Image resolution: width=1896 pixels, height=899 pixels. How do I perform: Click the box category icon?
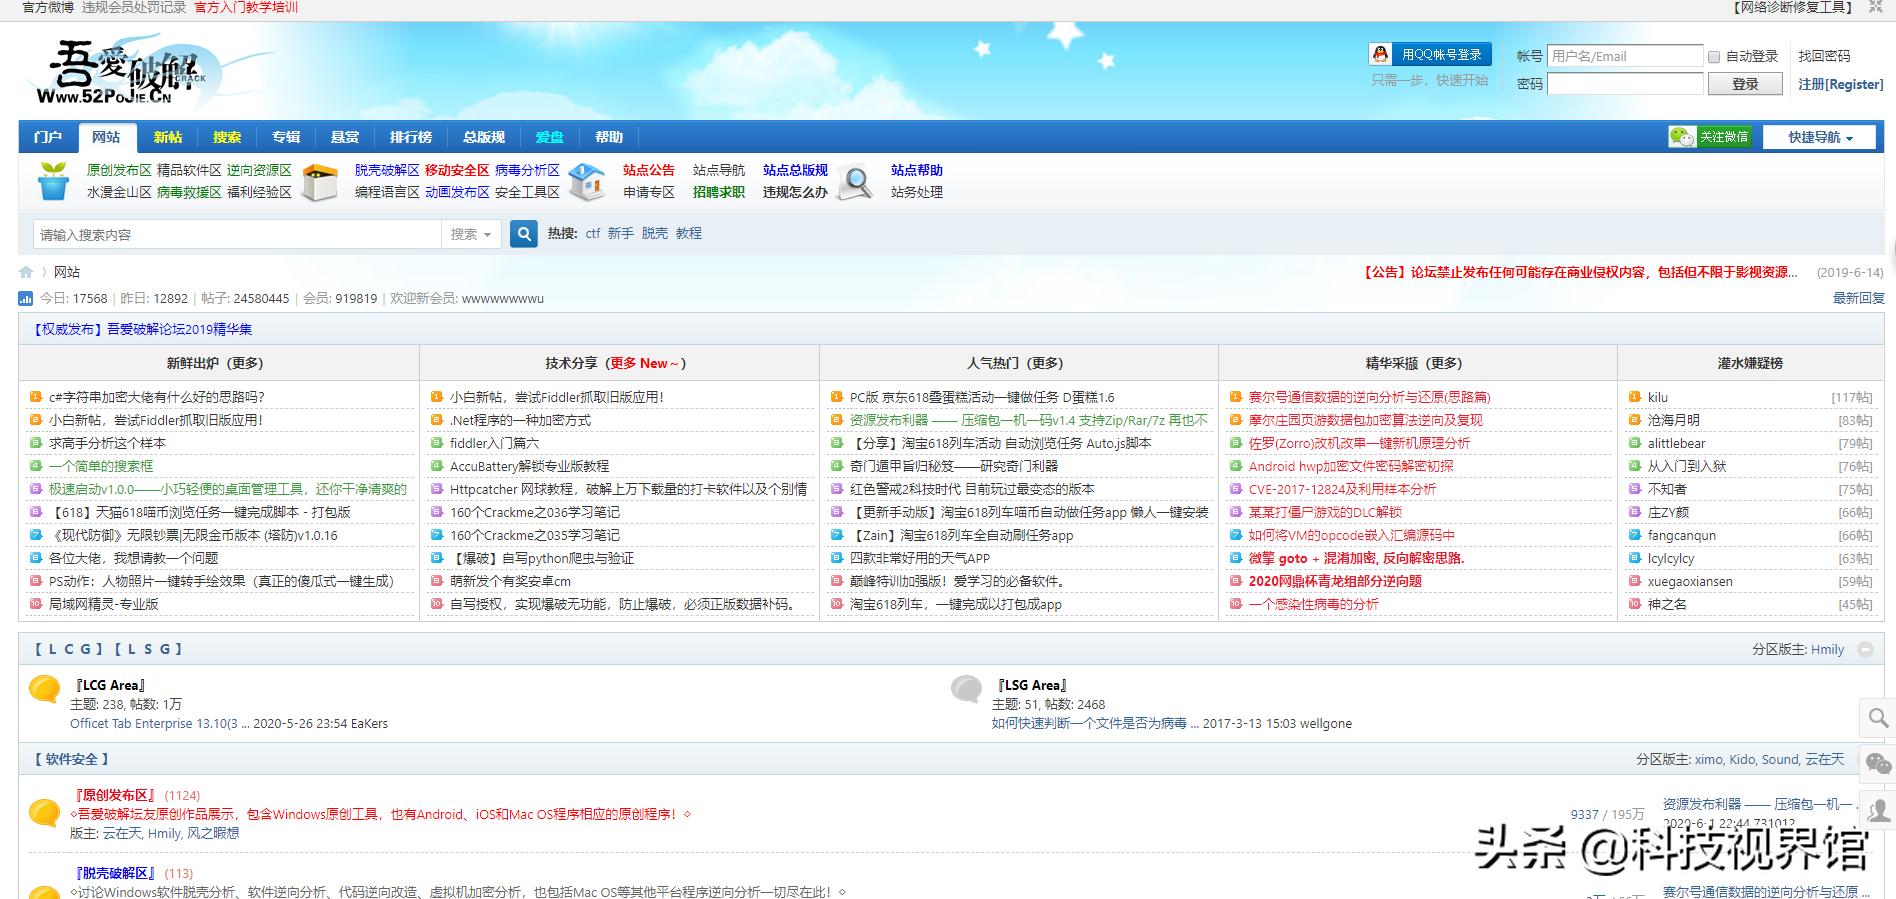click(320, 182)
